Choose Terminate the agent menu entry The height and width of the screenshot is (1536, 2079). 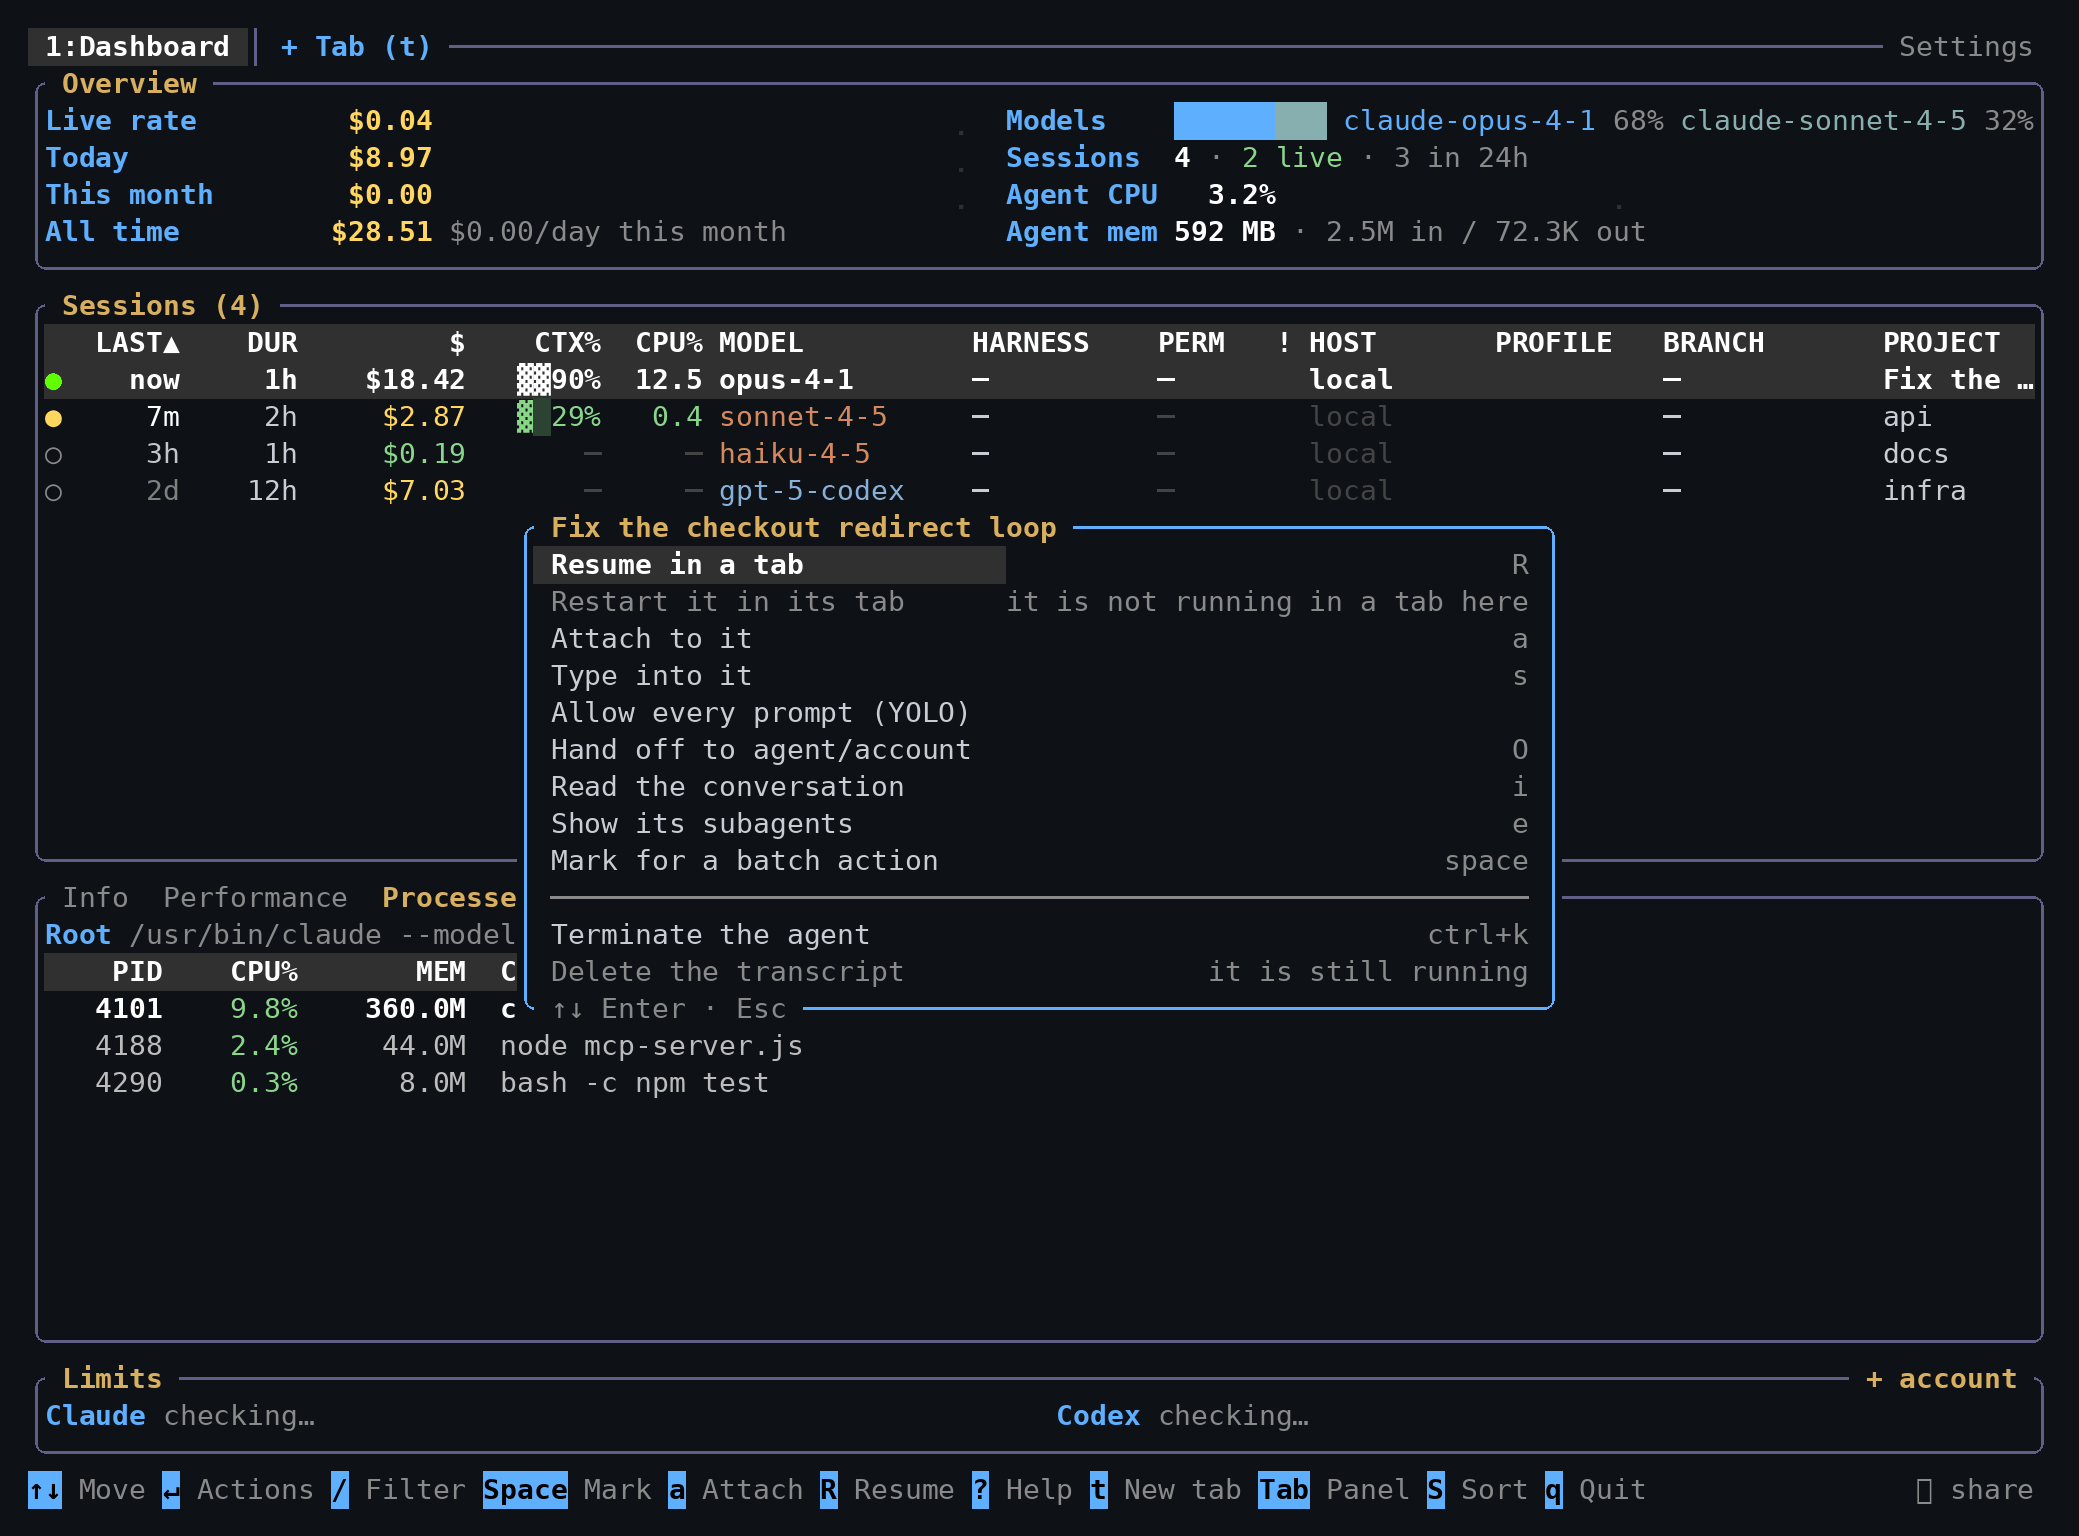(x=1040, y=935)
